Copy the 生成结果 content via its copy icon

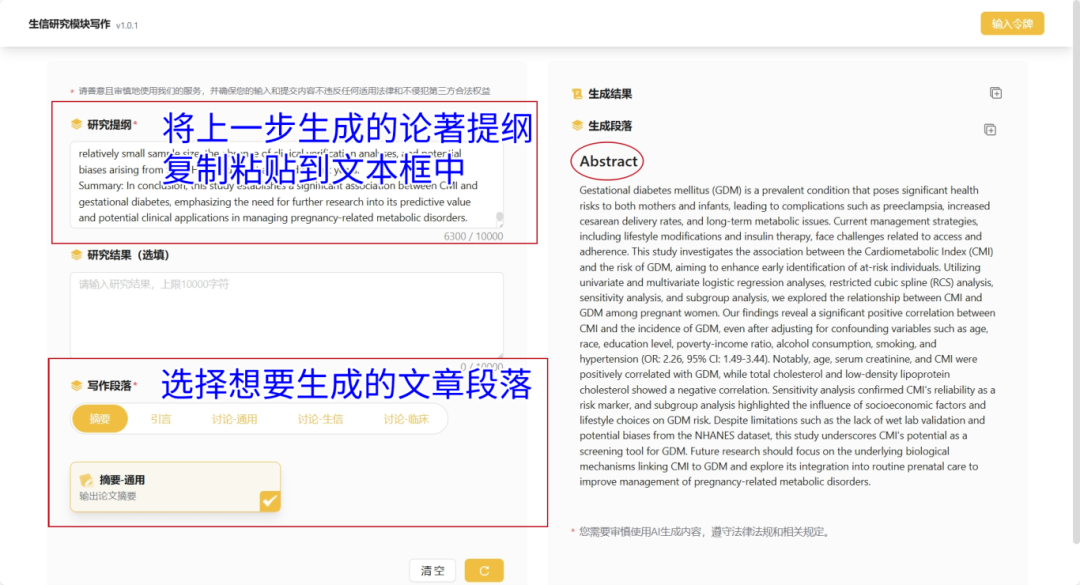pyautogui.click(x=995, y=93)
